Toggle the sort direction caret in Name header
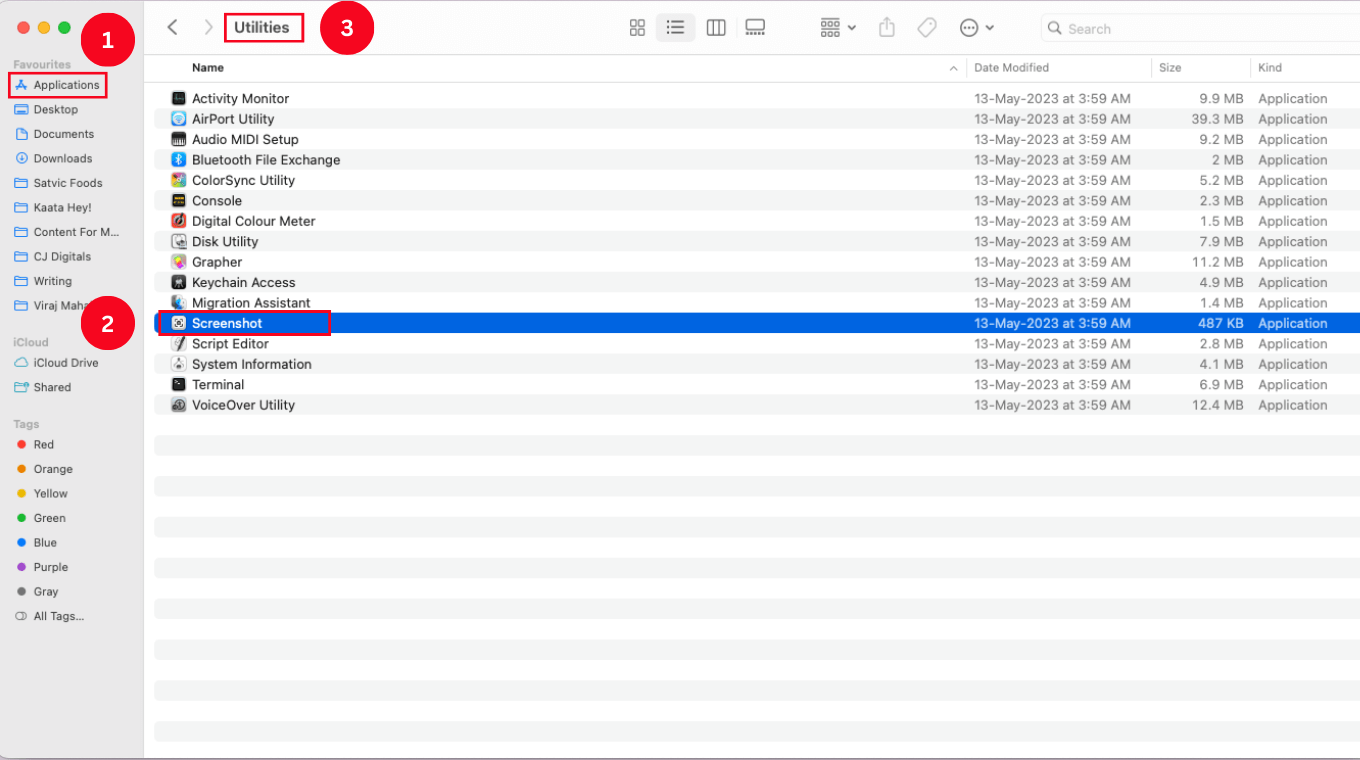 pos(953,68)
